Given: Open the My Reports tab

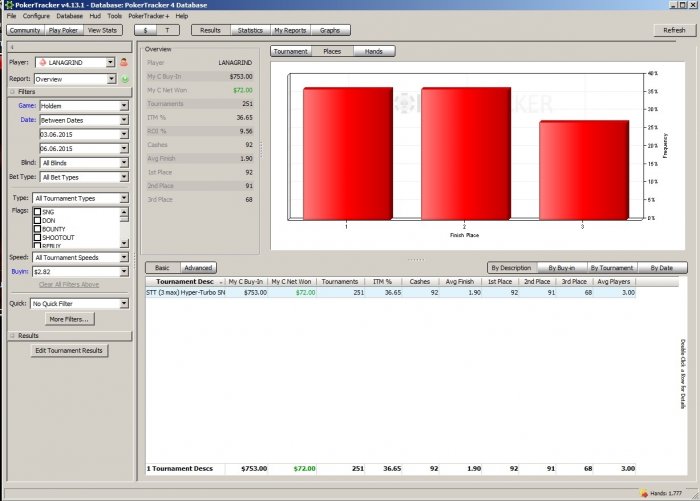Looking at the screenshot, I should (x=290, y=30).
